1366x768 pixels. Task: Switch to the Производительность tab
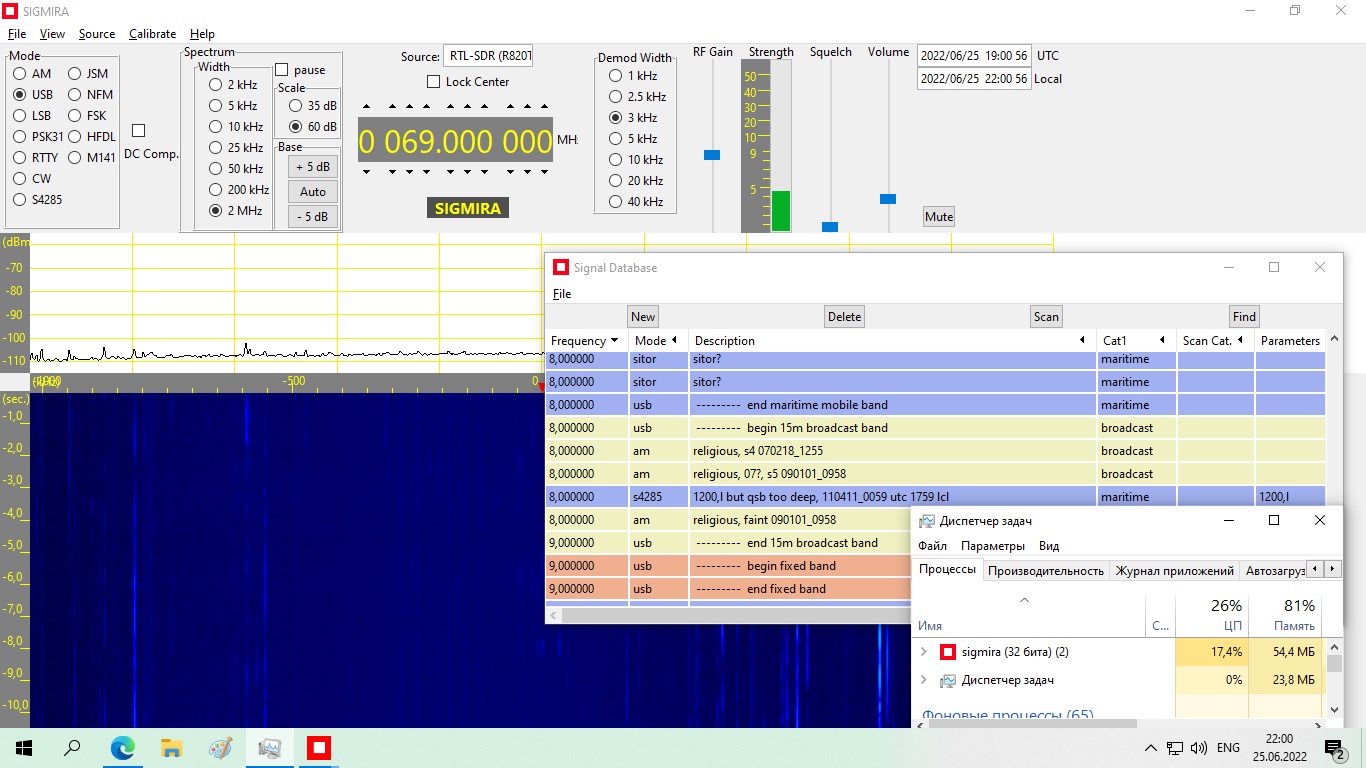point(1045,570)
